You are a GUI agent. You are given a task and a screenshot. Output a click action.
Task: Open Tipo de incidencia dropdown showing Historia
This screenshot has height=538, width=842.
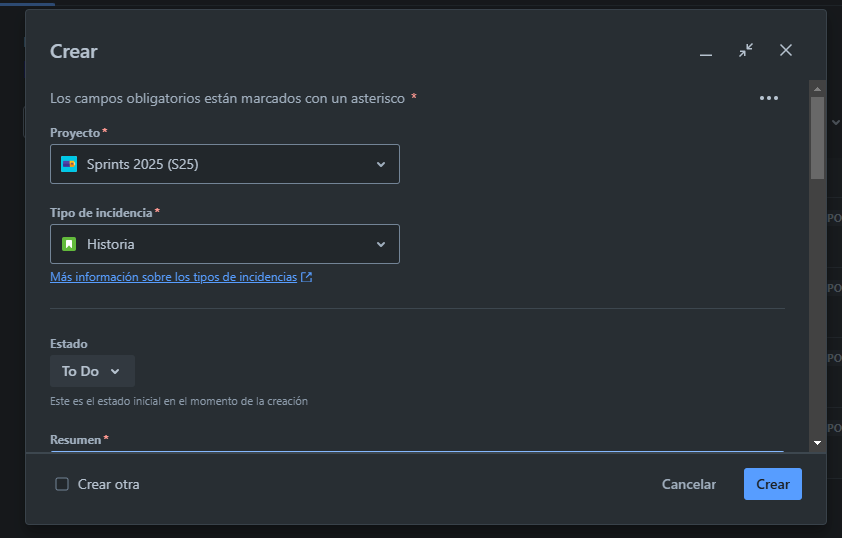(x=224, y=244)
